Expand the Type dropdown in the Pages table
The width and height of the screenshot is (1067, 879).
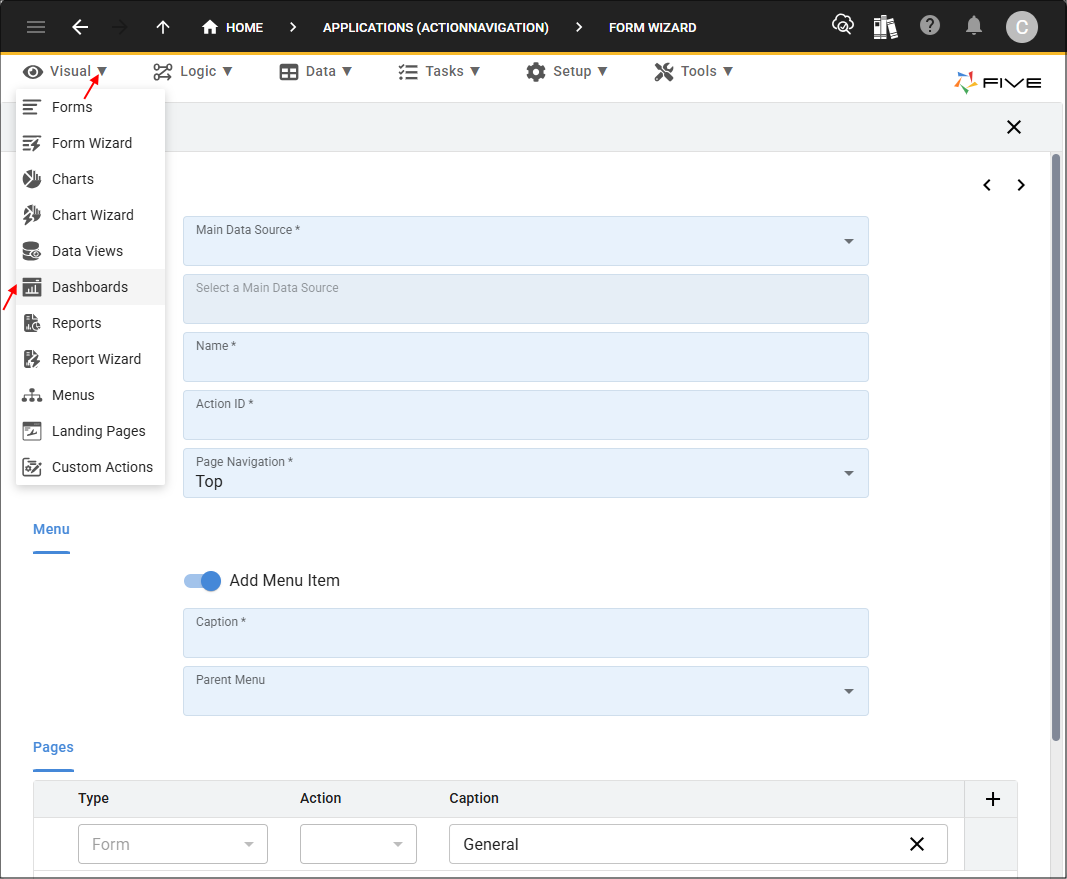[249, 844]
